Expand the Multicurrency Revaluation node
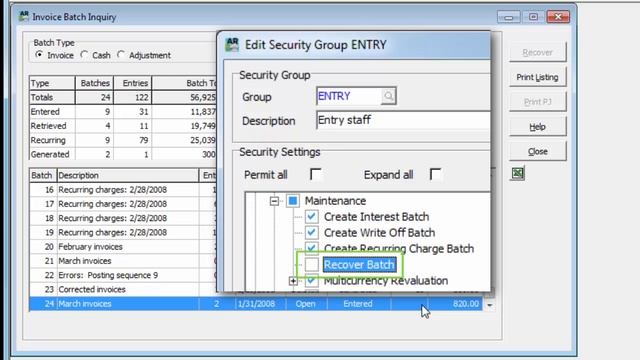 [x=293, y=281]
